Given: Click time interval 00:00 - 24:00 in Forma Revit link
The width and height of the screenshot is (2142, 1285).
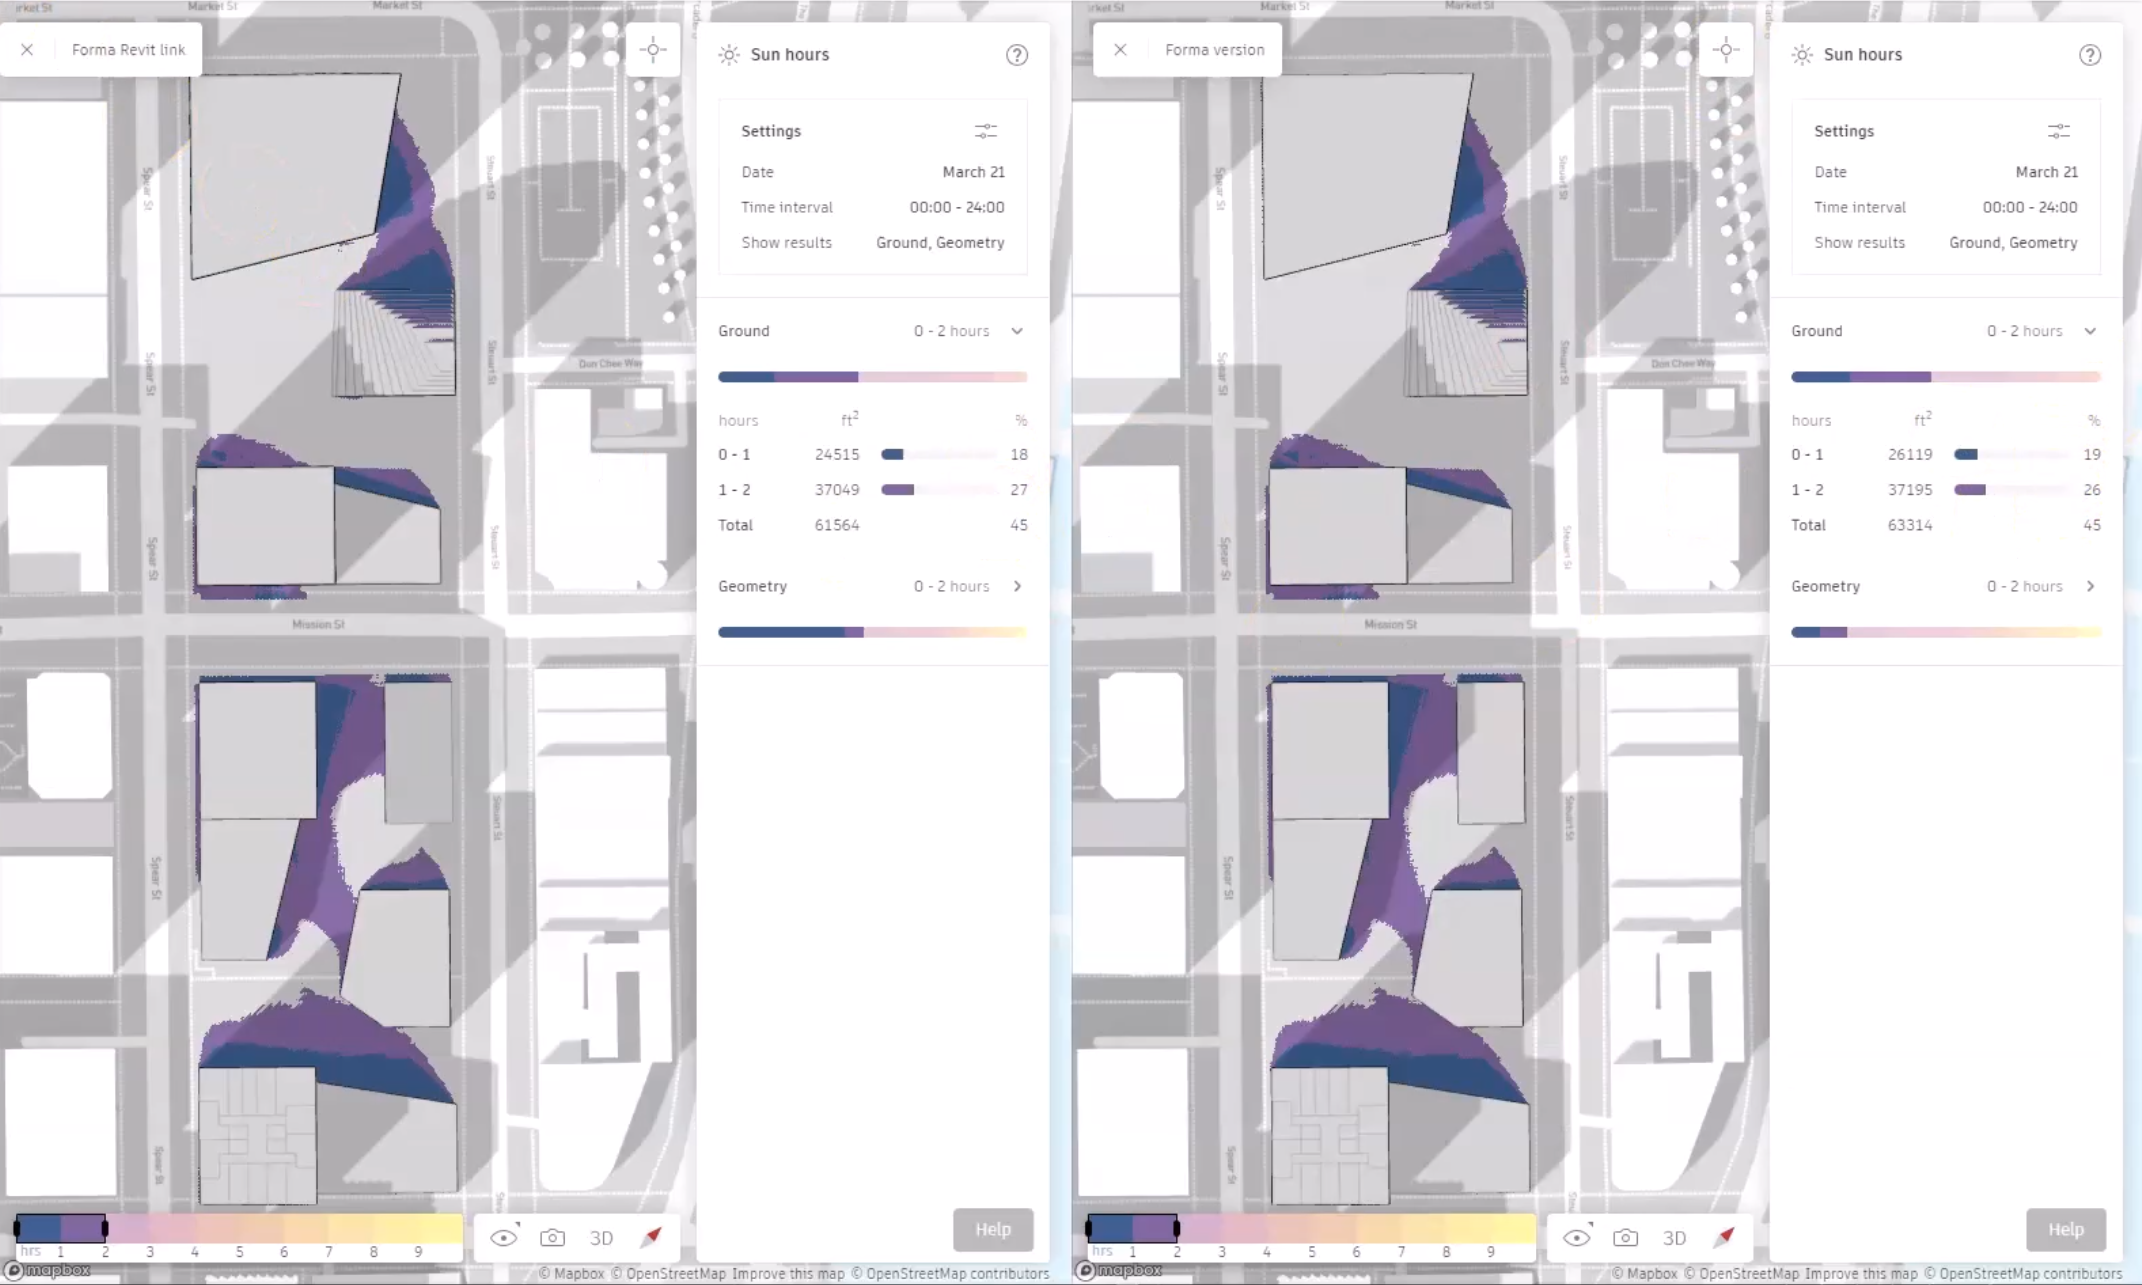Looking at the screenshot, I should pyautogui.click(x=957, y=207).
